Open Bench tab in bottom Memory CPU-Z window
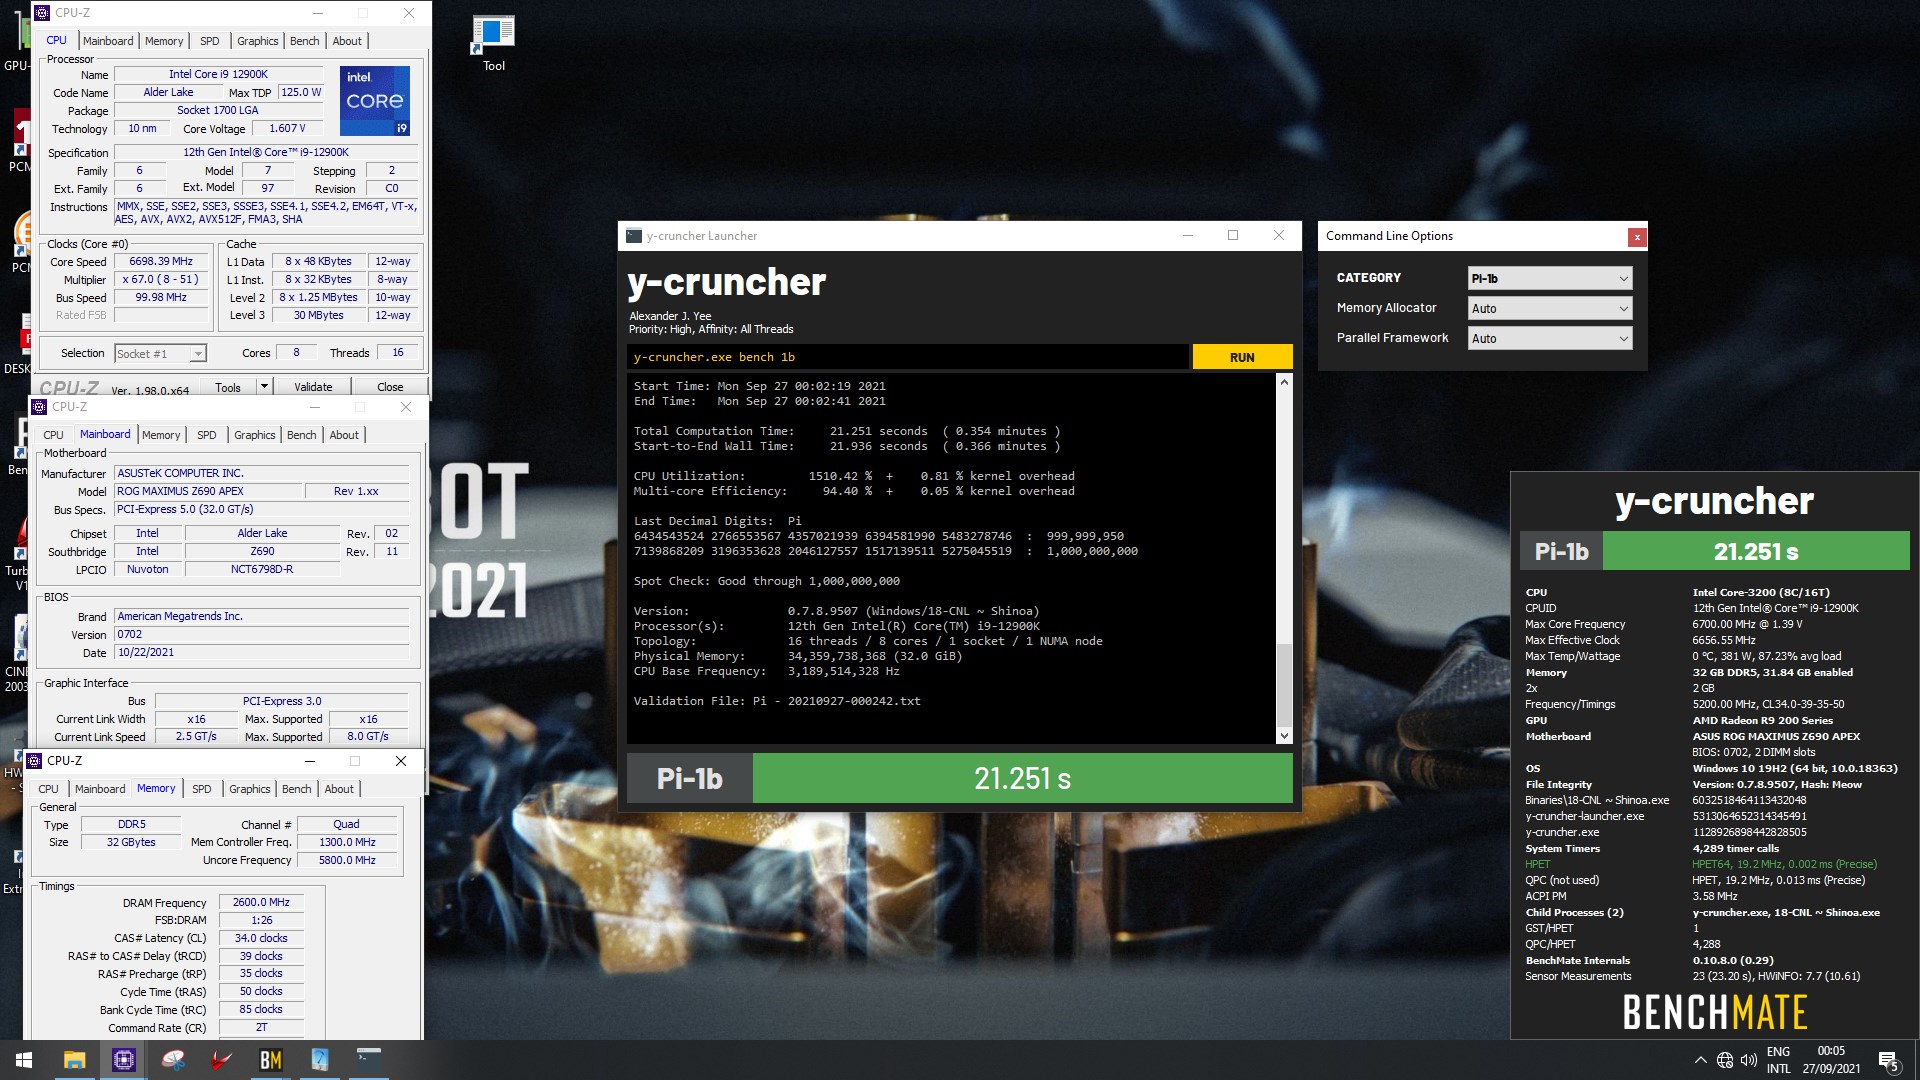This screenshot has width=1920, height=1080. [297, 789]
